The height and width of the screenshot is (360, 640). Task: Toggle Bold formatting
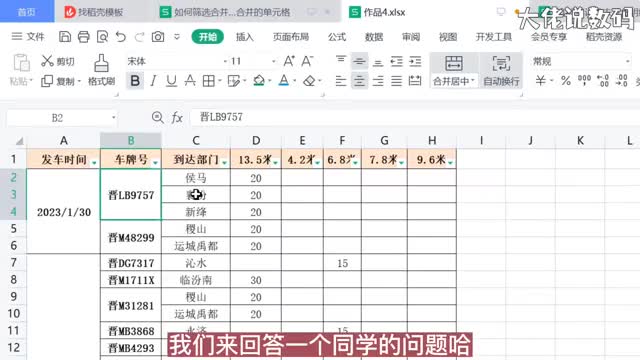coord(135,81)
